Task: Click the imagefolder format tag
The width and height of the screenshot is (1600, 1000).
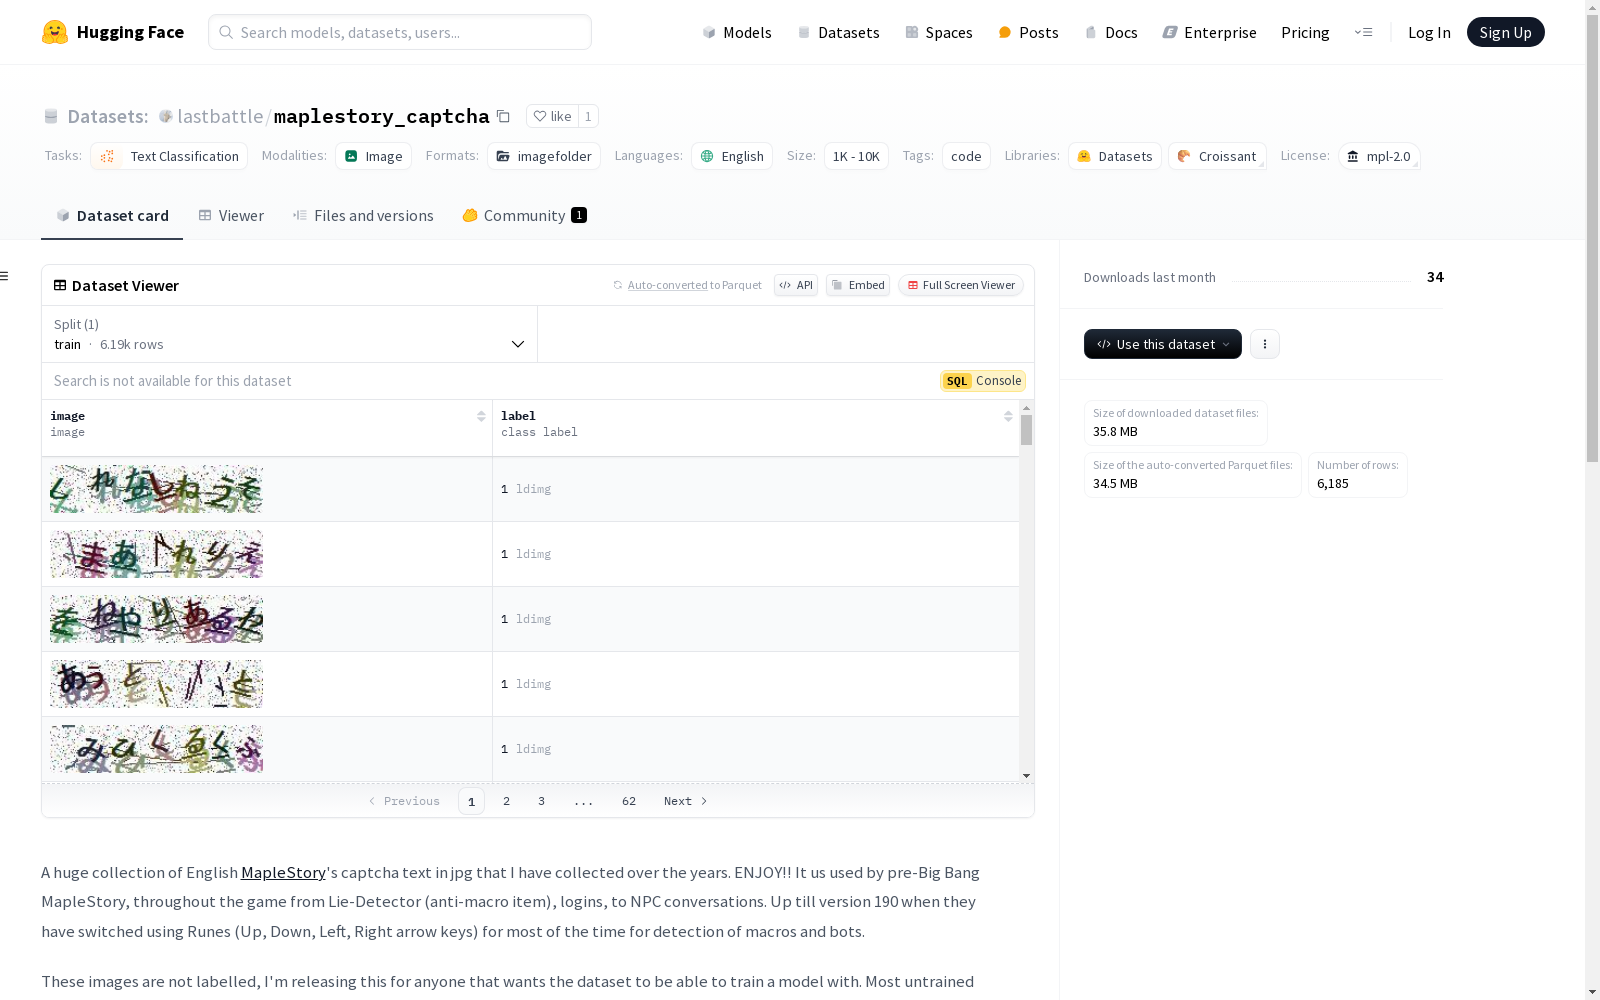Action: tap(544, 156)
